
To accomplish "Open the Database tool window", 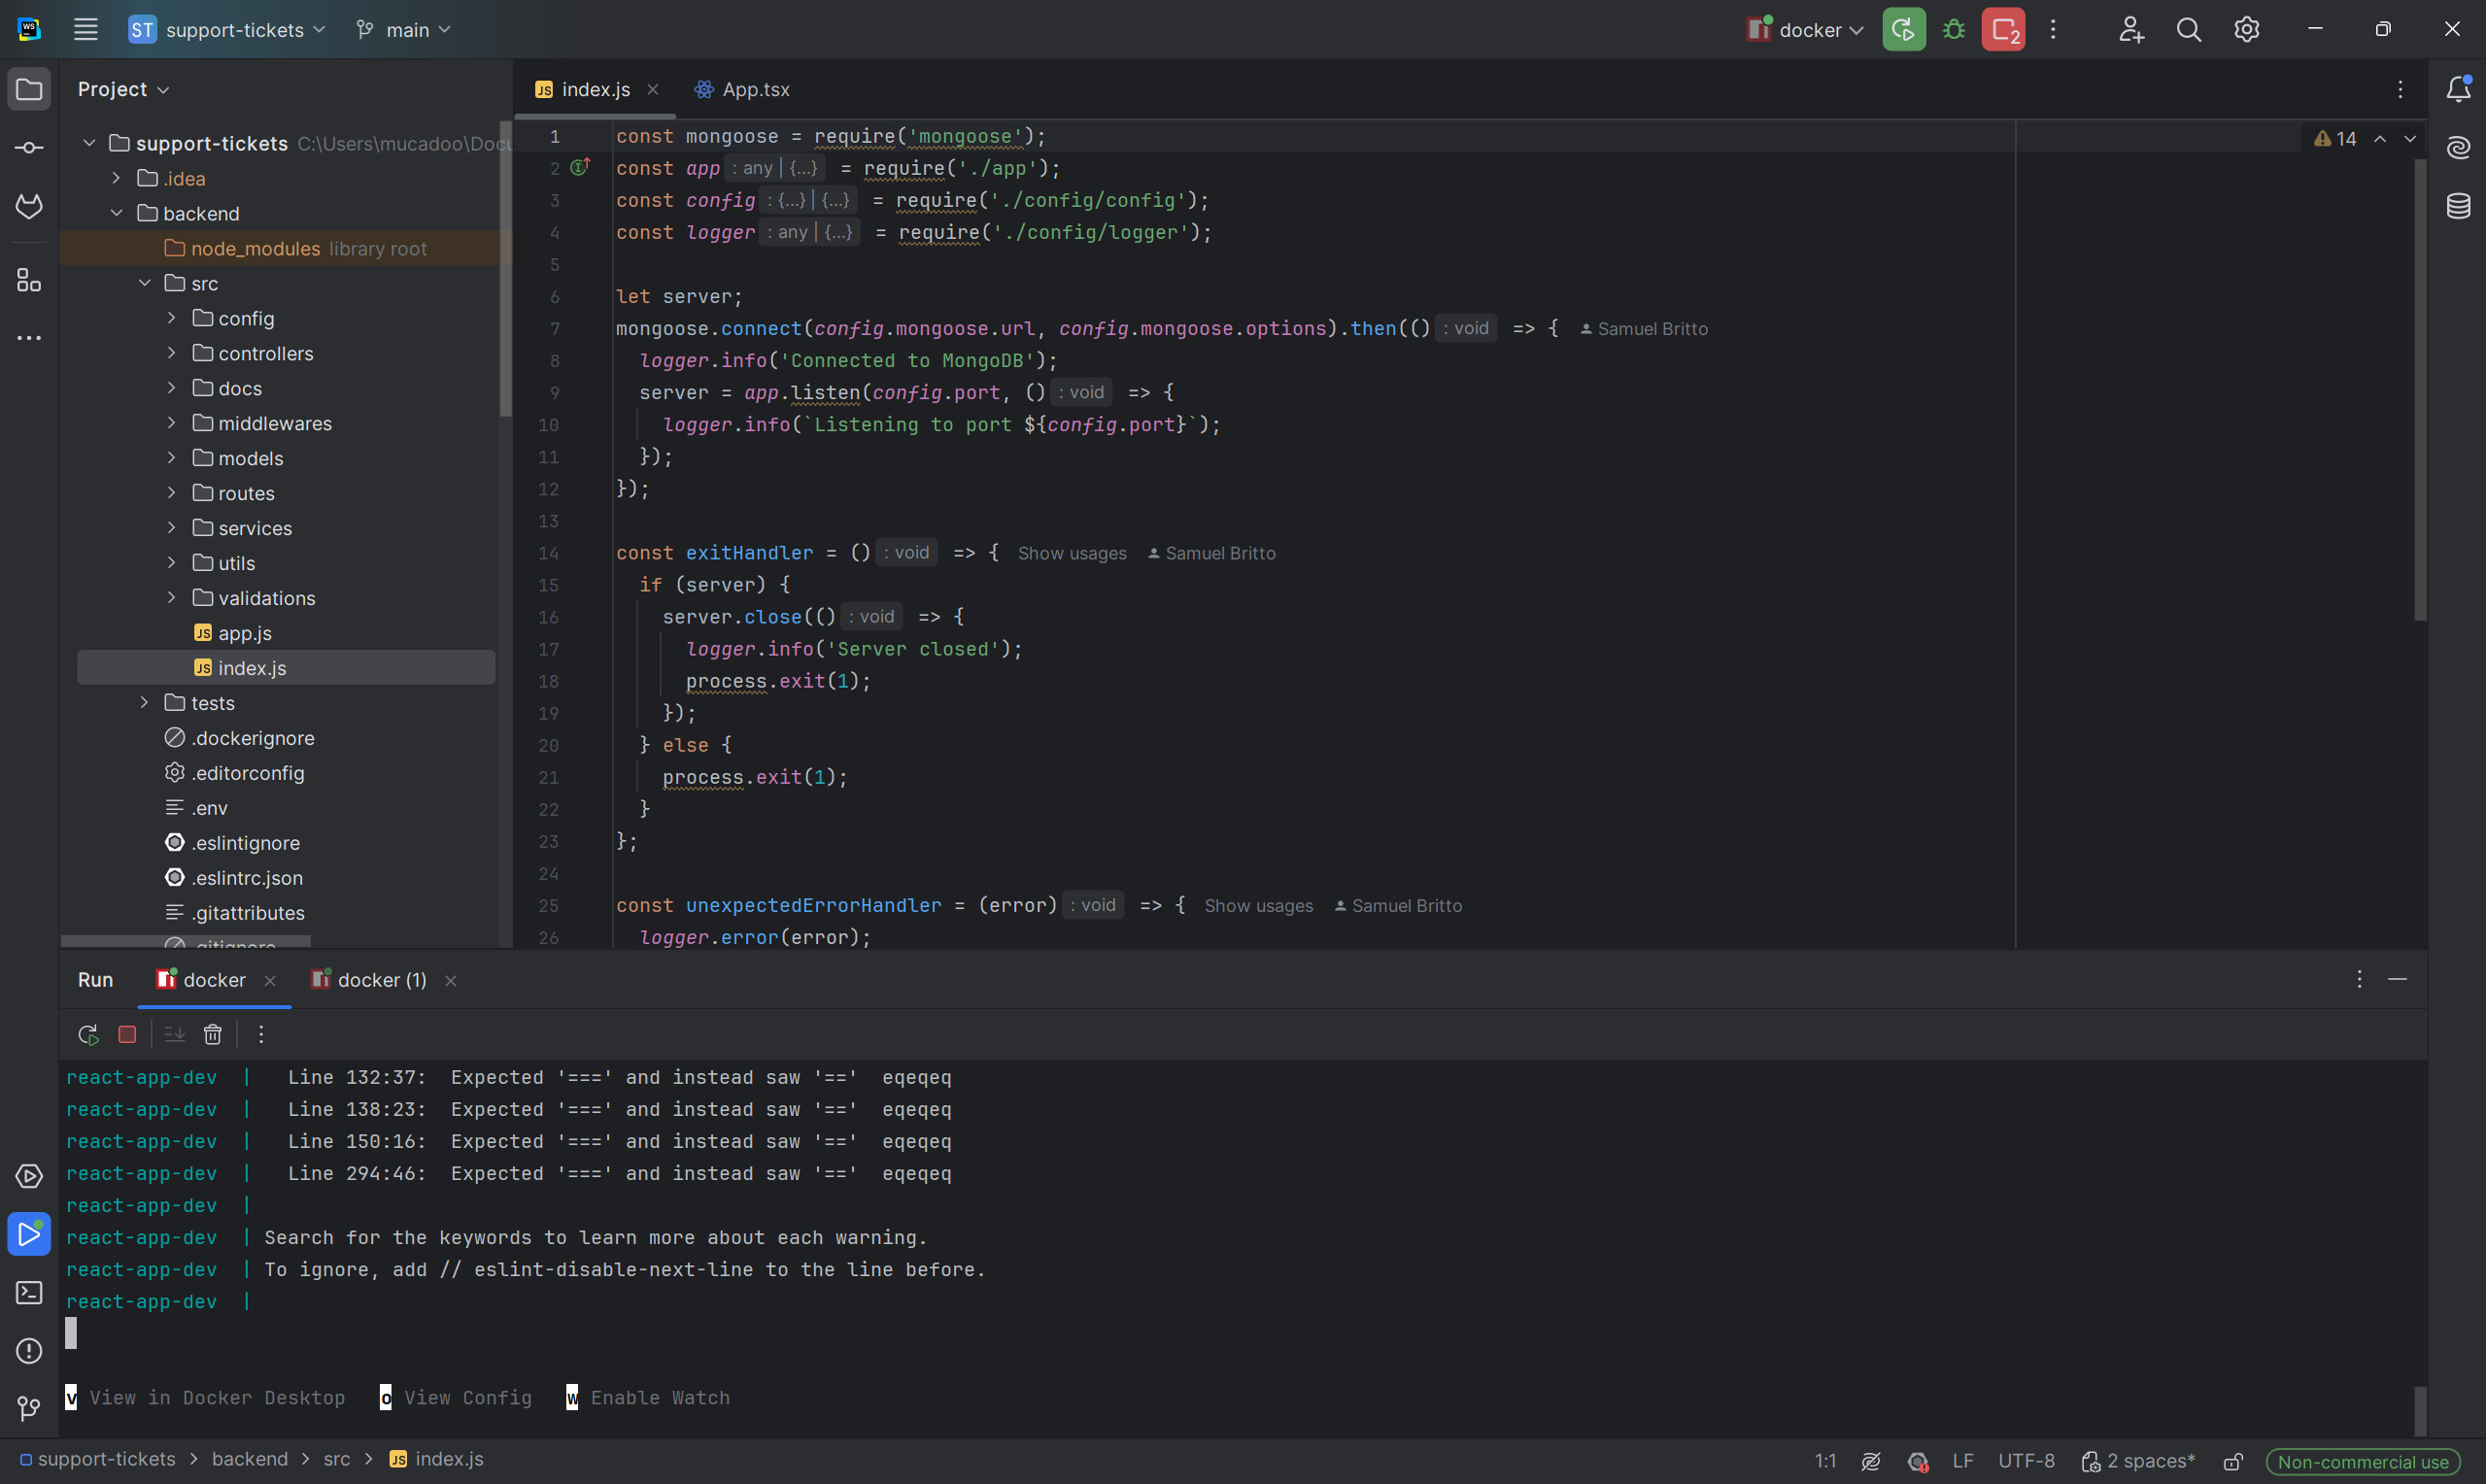I will click(2458, 206).
